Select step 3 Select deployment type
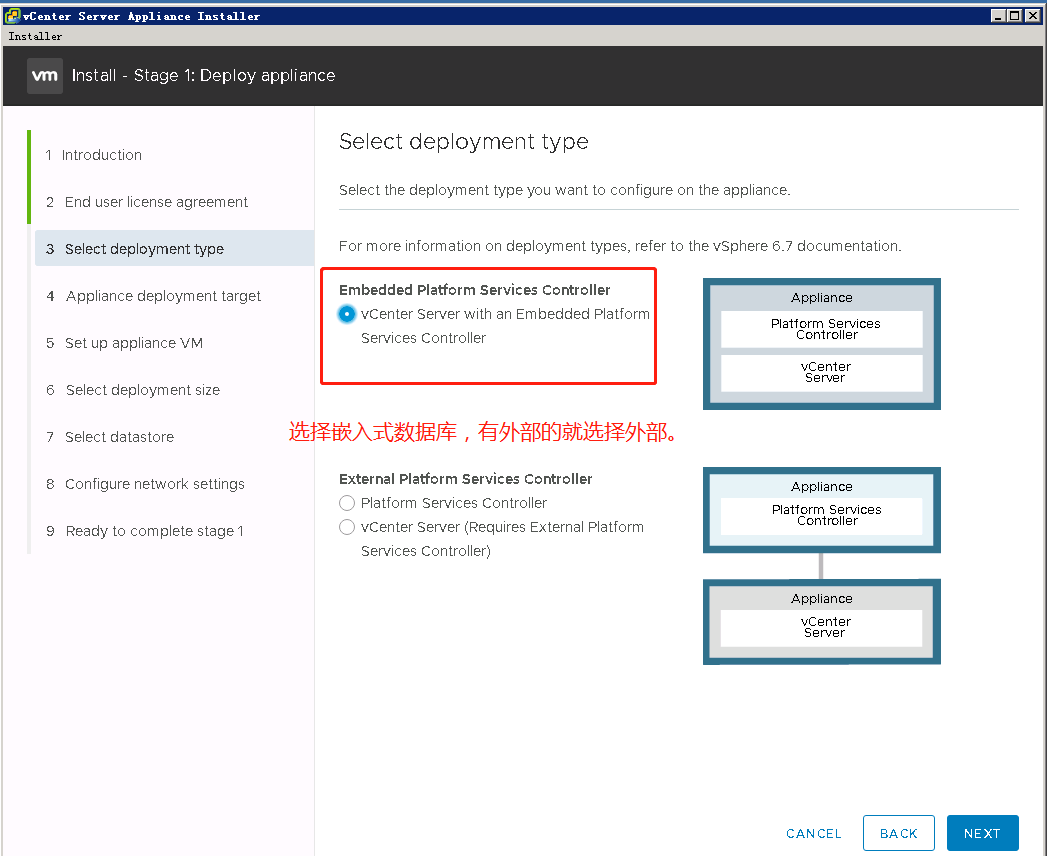 (174, 248)
